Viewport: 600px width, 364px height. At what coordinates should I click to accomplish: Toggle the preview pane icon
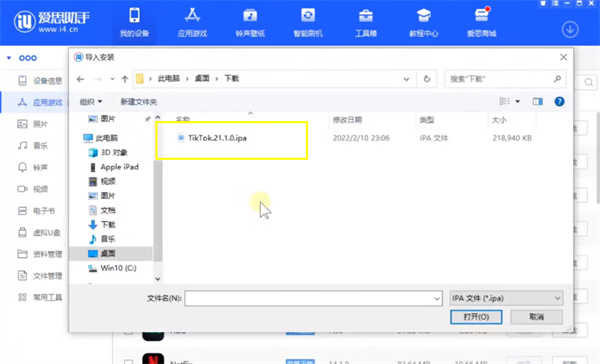click(538, 101)
